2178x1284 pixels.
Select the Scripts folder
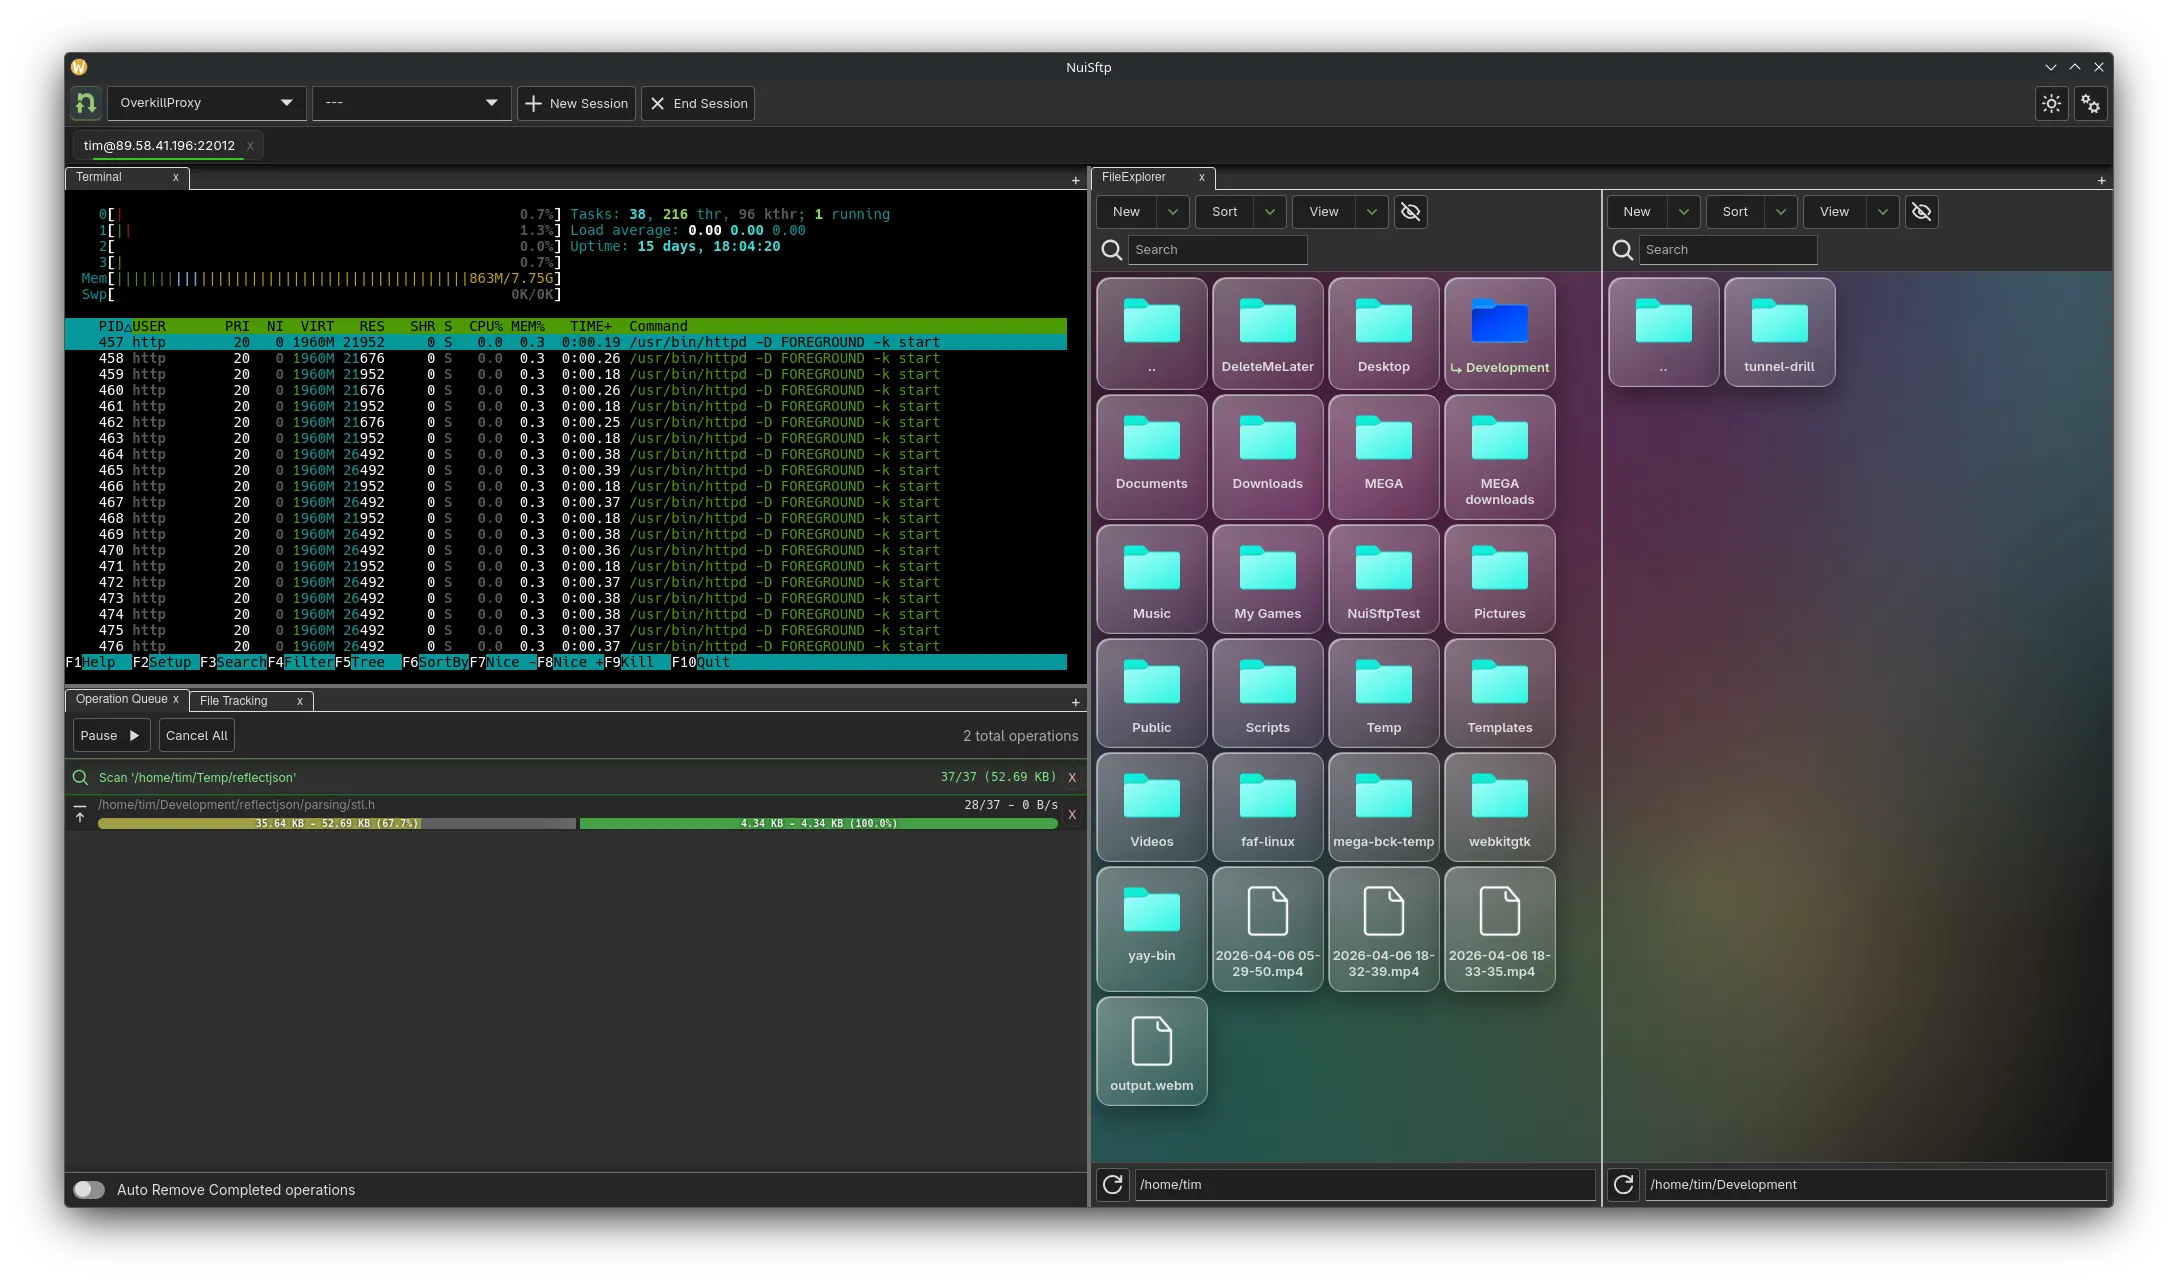point(1267,694)
